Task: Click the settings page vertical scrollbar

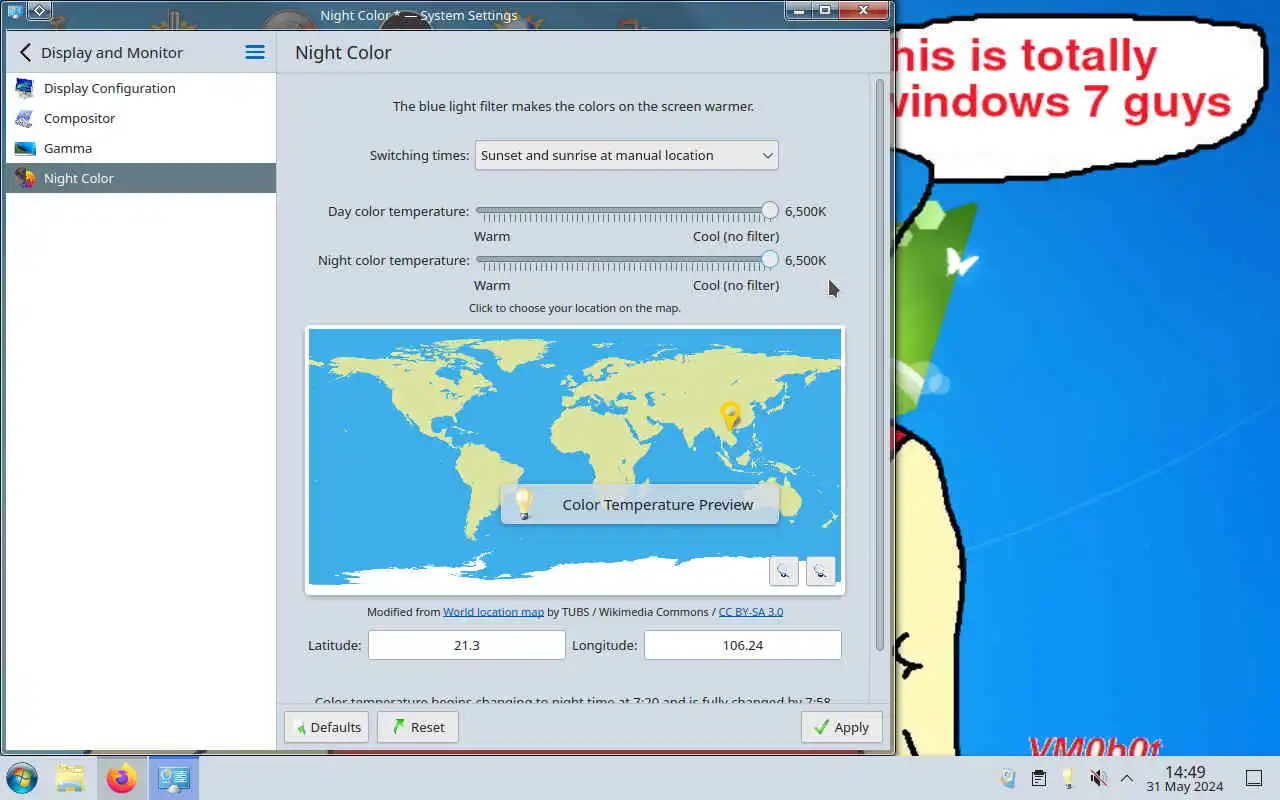Action: click(880, 365)
